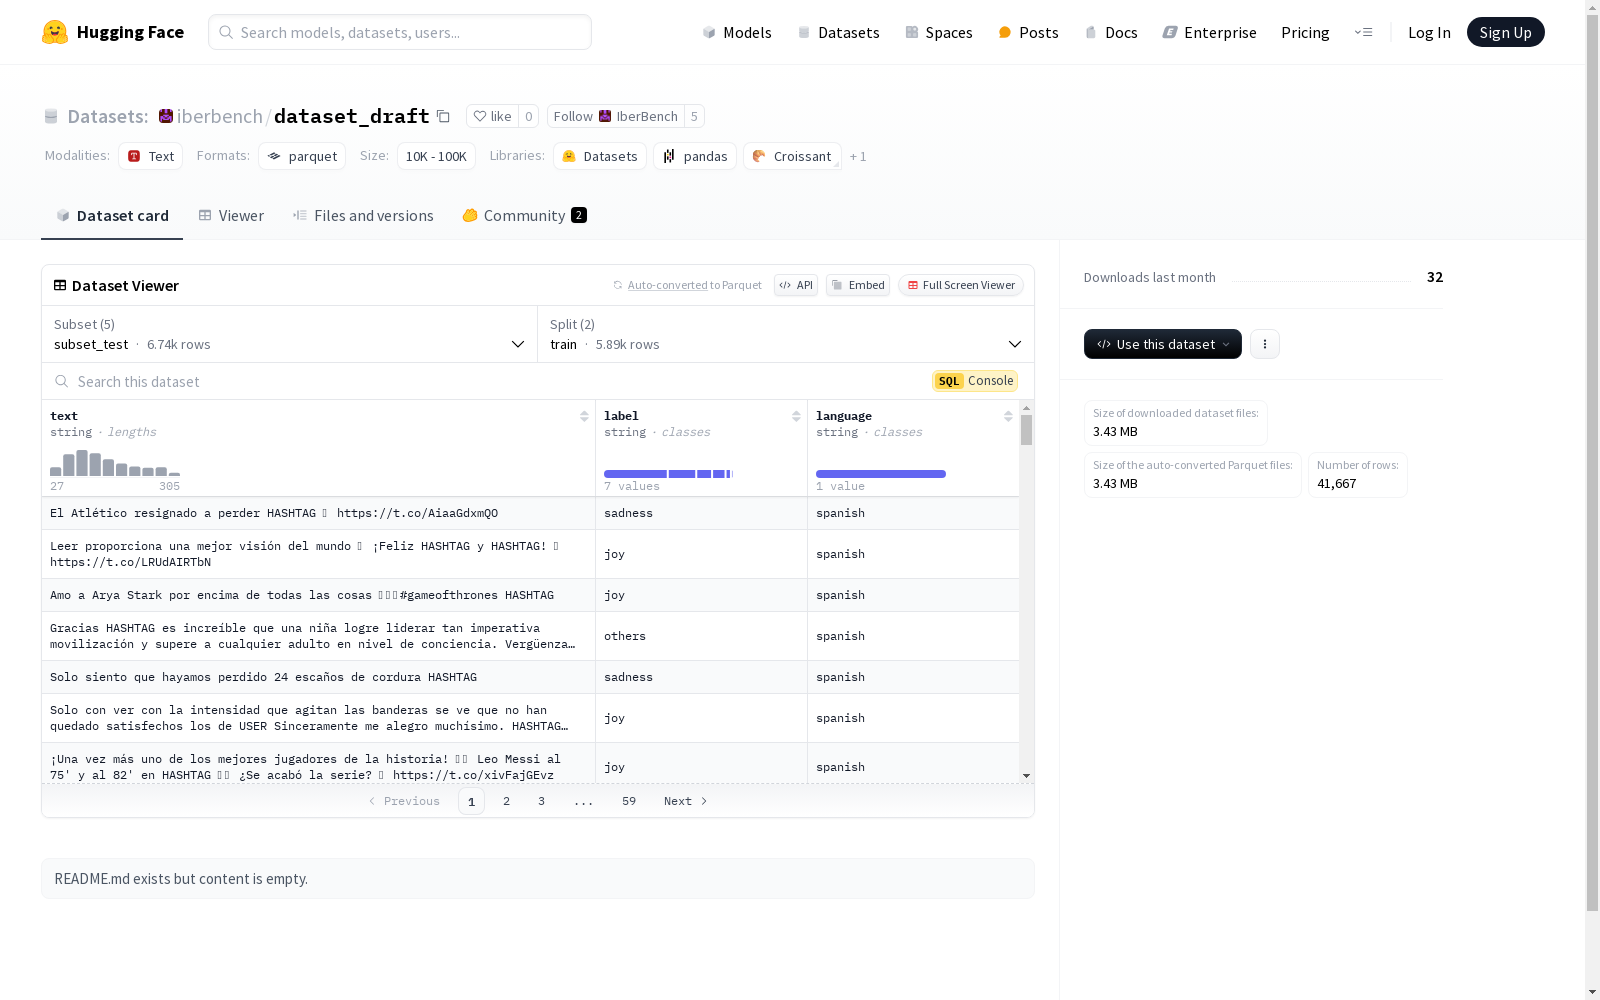Select the Datasets library tag
1600x1000 pixels.
click(600, 156)
